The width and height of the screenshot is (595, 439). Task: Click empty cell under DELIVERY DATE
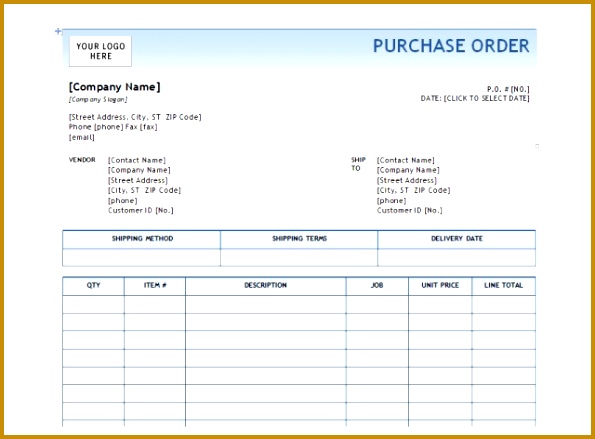pyautogui.click(x=456, y=258)
